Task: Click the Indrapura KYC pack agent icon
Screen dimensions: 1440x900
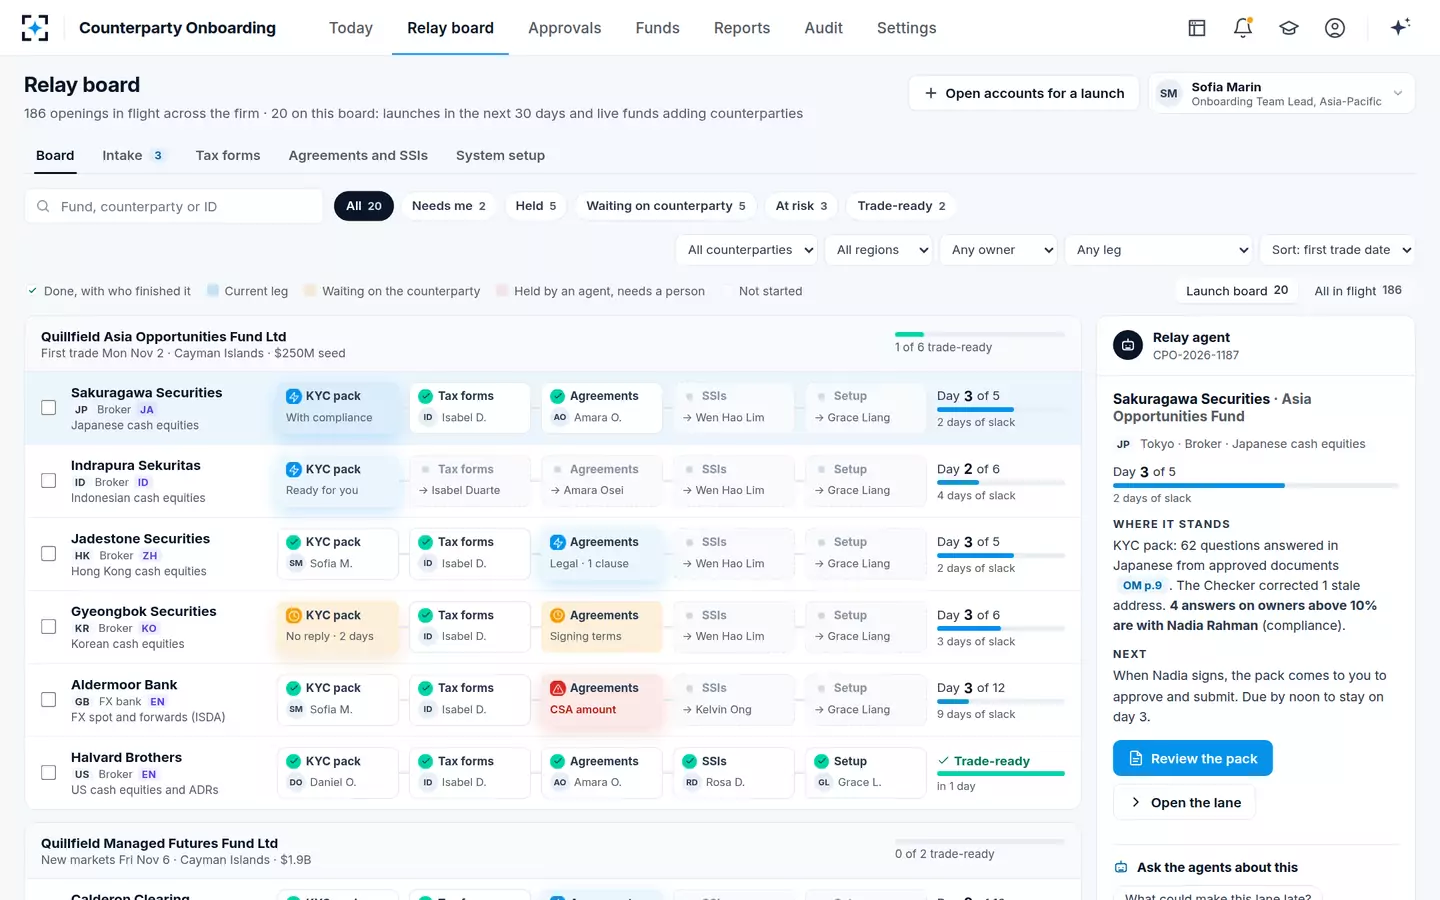Action: point(294,469)
